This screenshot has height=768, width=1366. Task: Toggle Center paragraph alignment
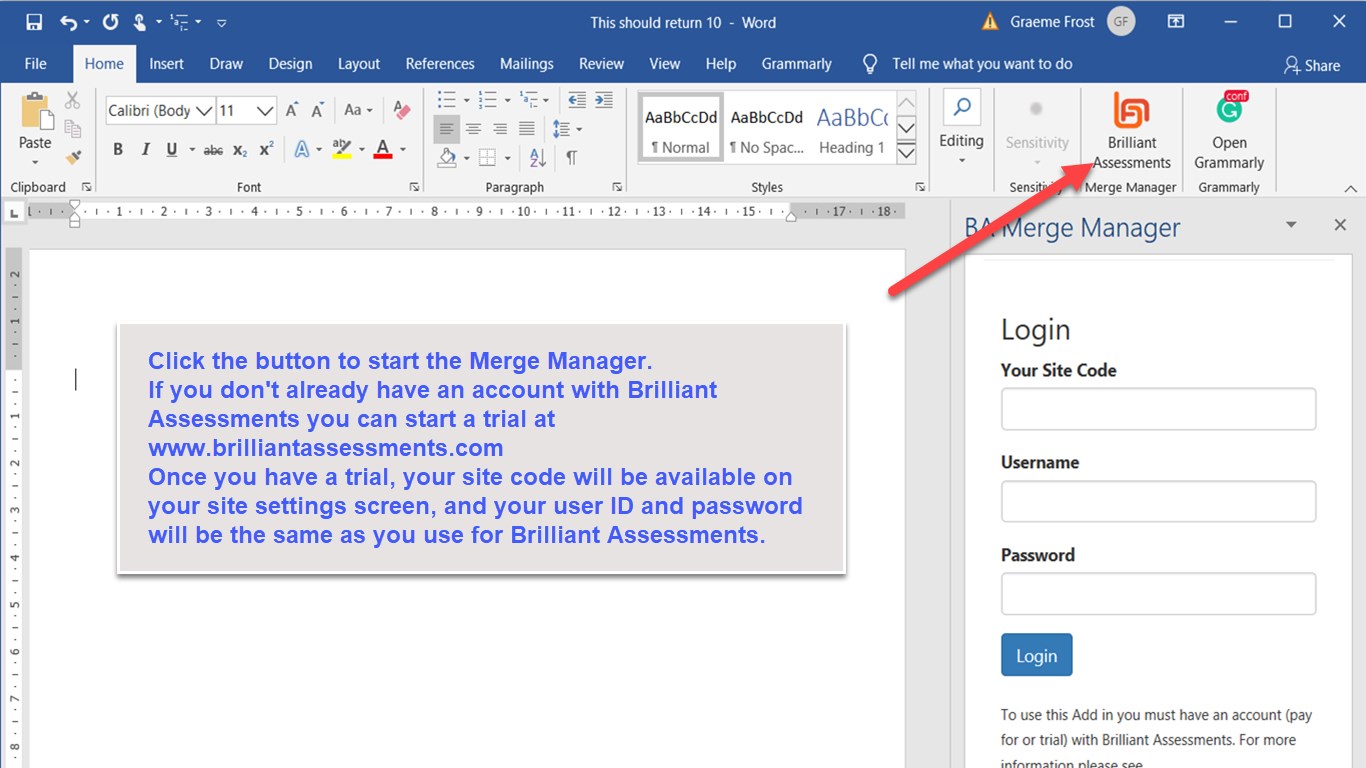coord(473,129)
